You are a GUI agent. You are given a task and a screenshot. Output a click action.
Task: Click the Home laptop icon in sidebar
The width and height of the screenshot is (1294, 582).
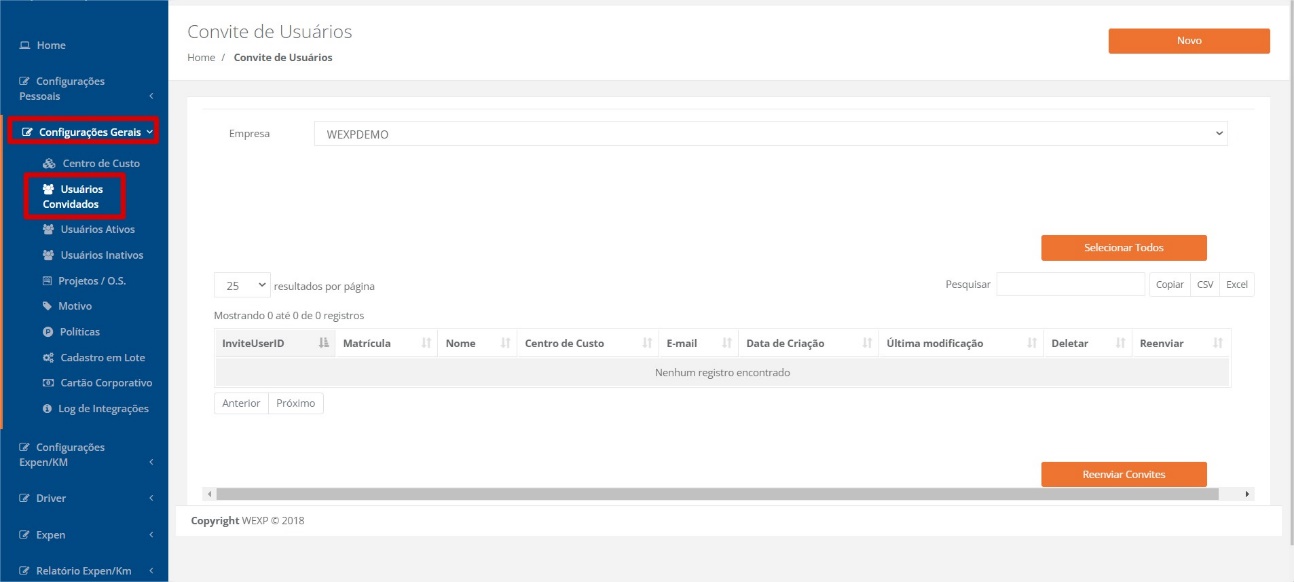click(25, 46)
